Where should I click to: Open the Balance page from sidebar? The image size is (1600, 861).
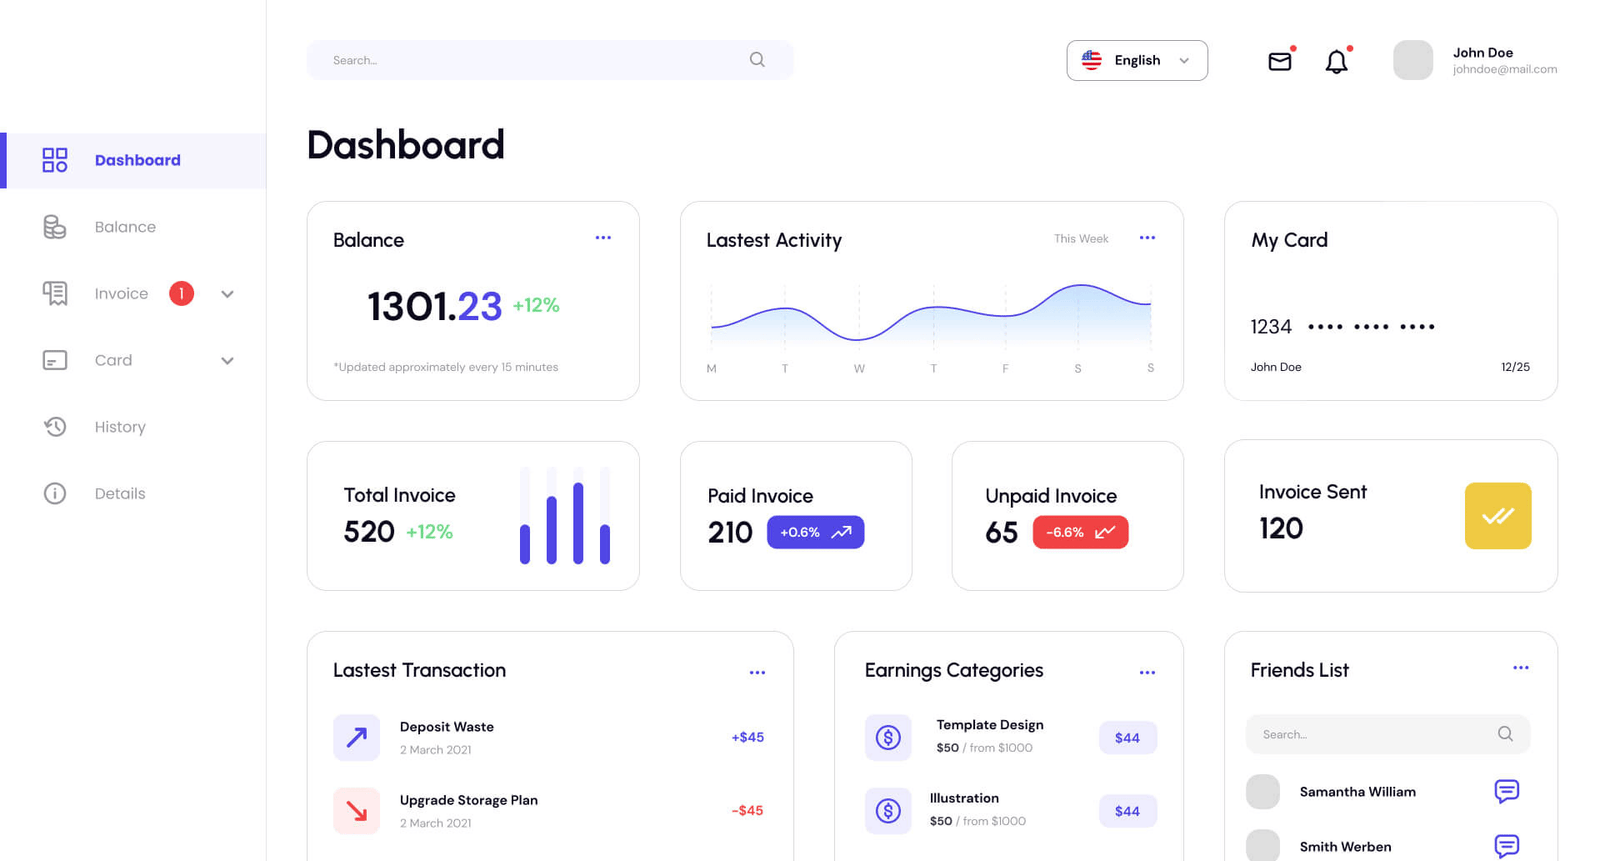125,227
